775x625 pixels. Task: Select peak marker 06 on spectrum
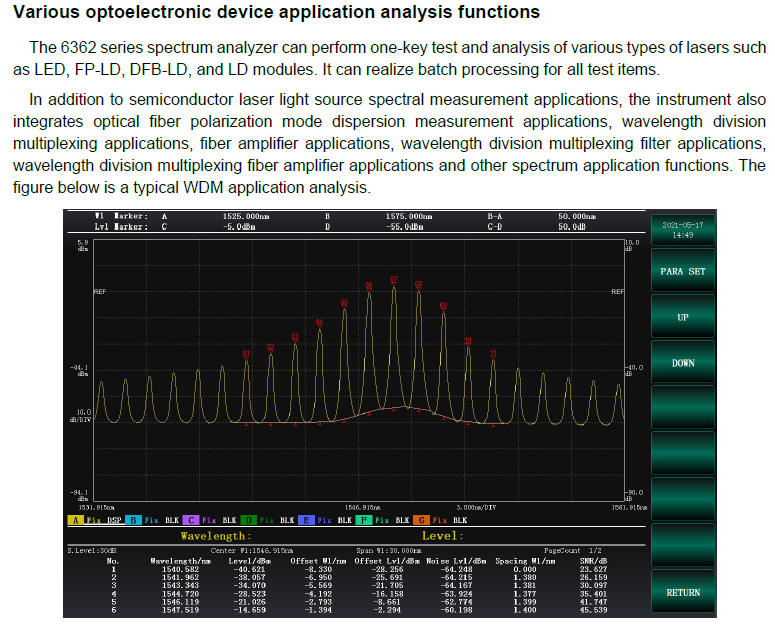[369, 287]
